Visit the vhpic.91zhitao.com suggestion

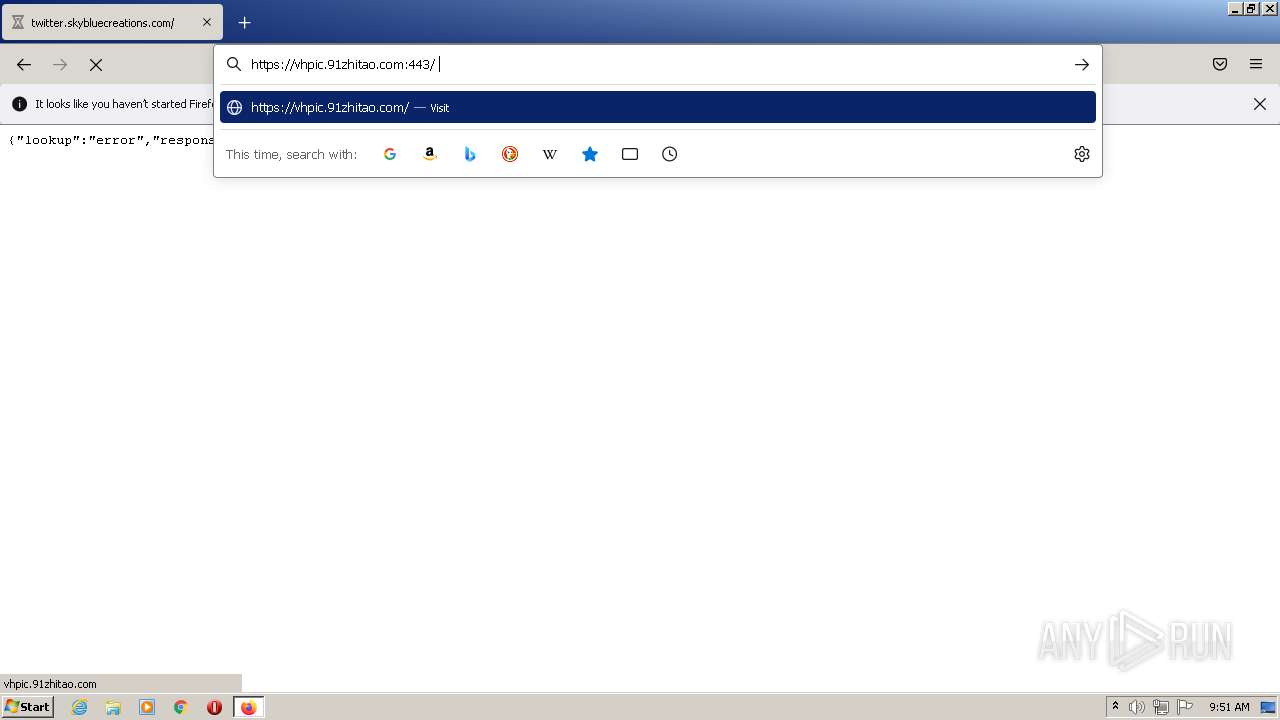(658, 107)
